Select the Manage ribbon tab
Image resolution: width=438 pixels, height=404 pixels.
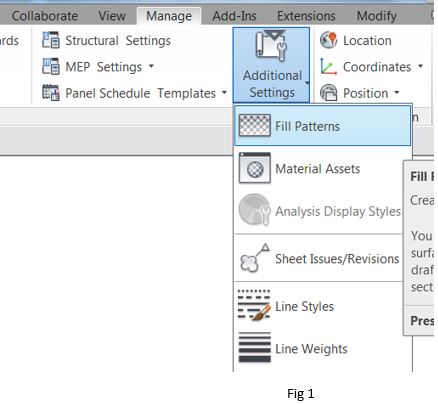coord(169,16)
